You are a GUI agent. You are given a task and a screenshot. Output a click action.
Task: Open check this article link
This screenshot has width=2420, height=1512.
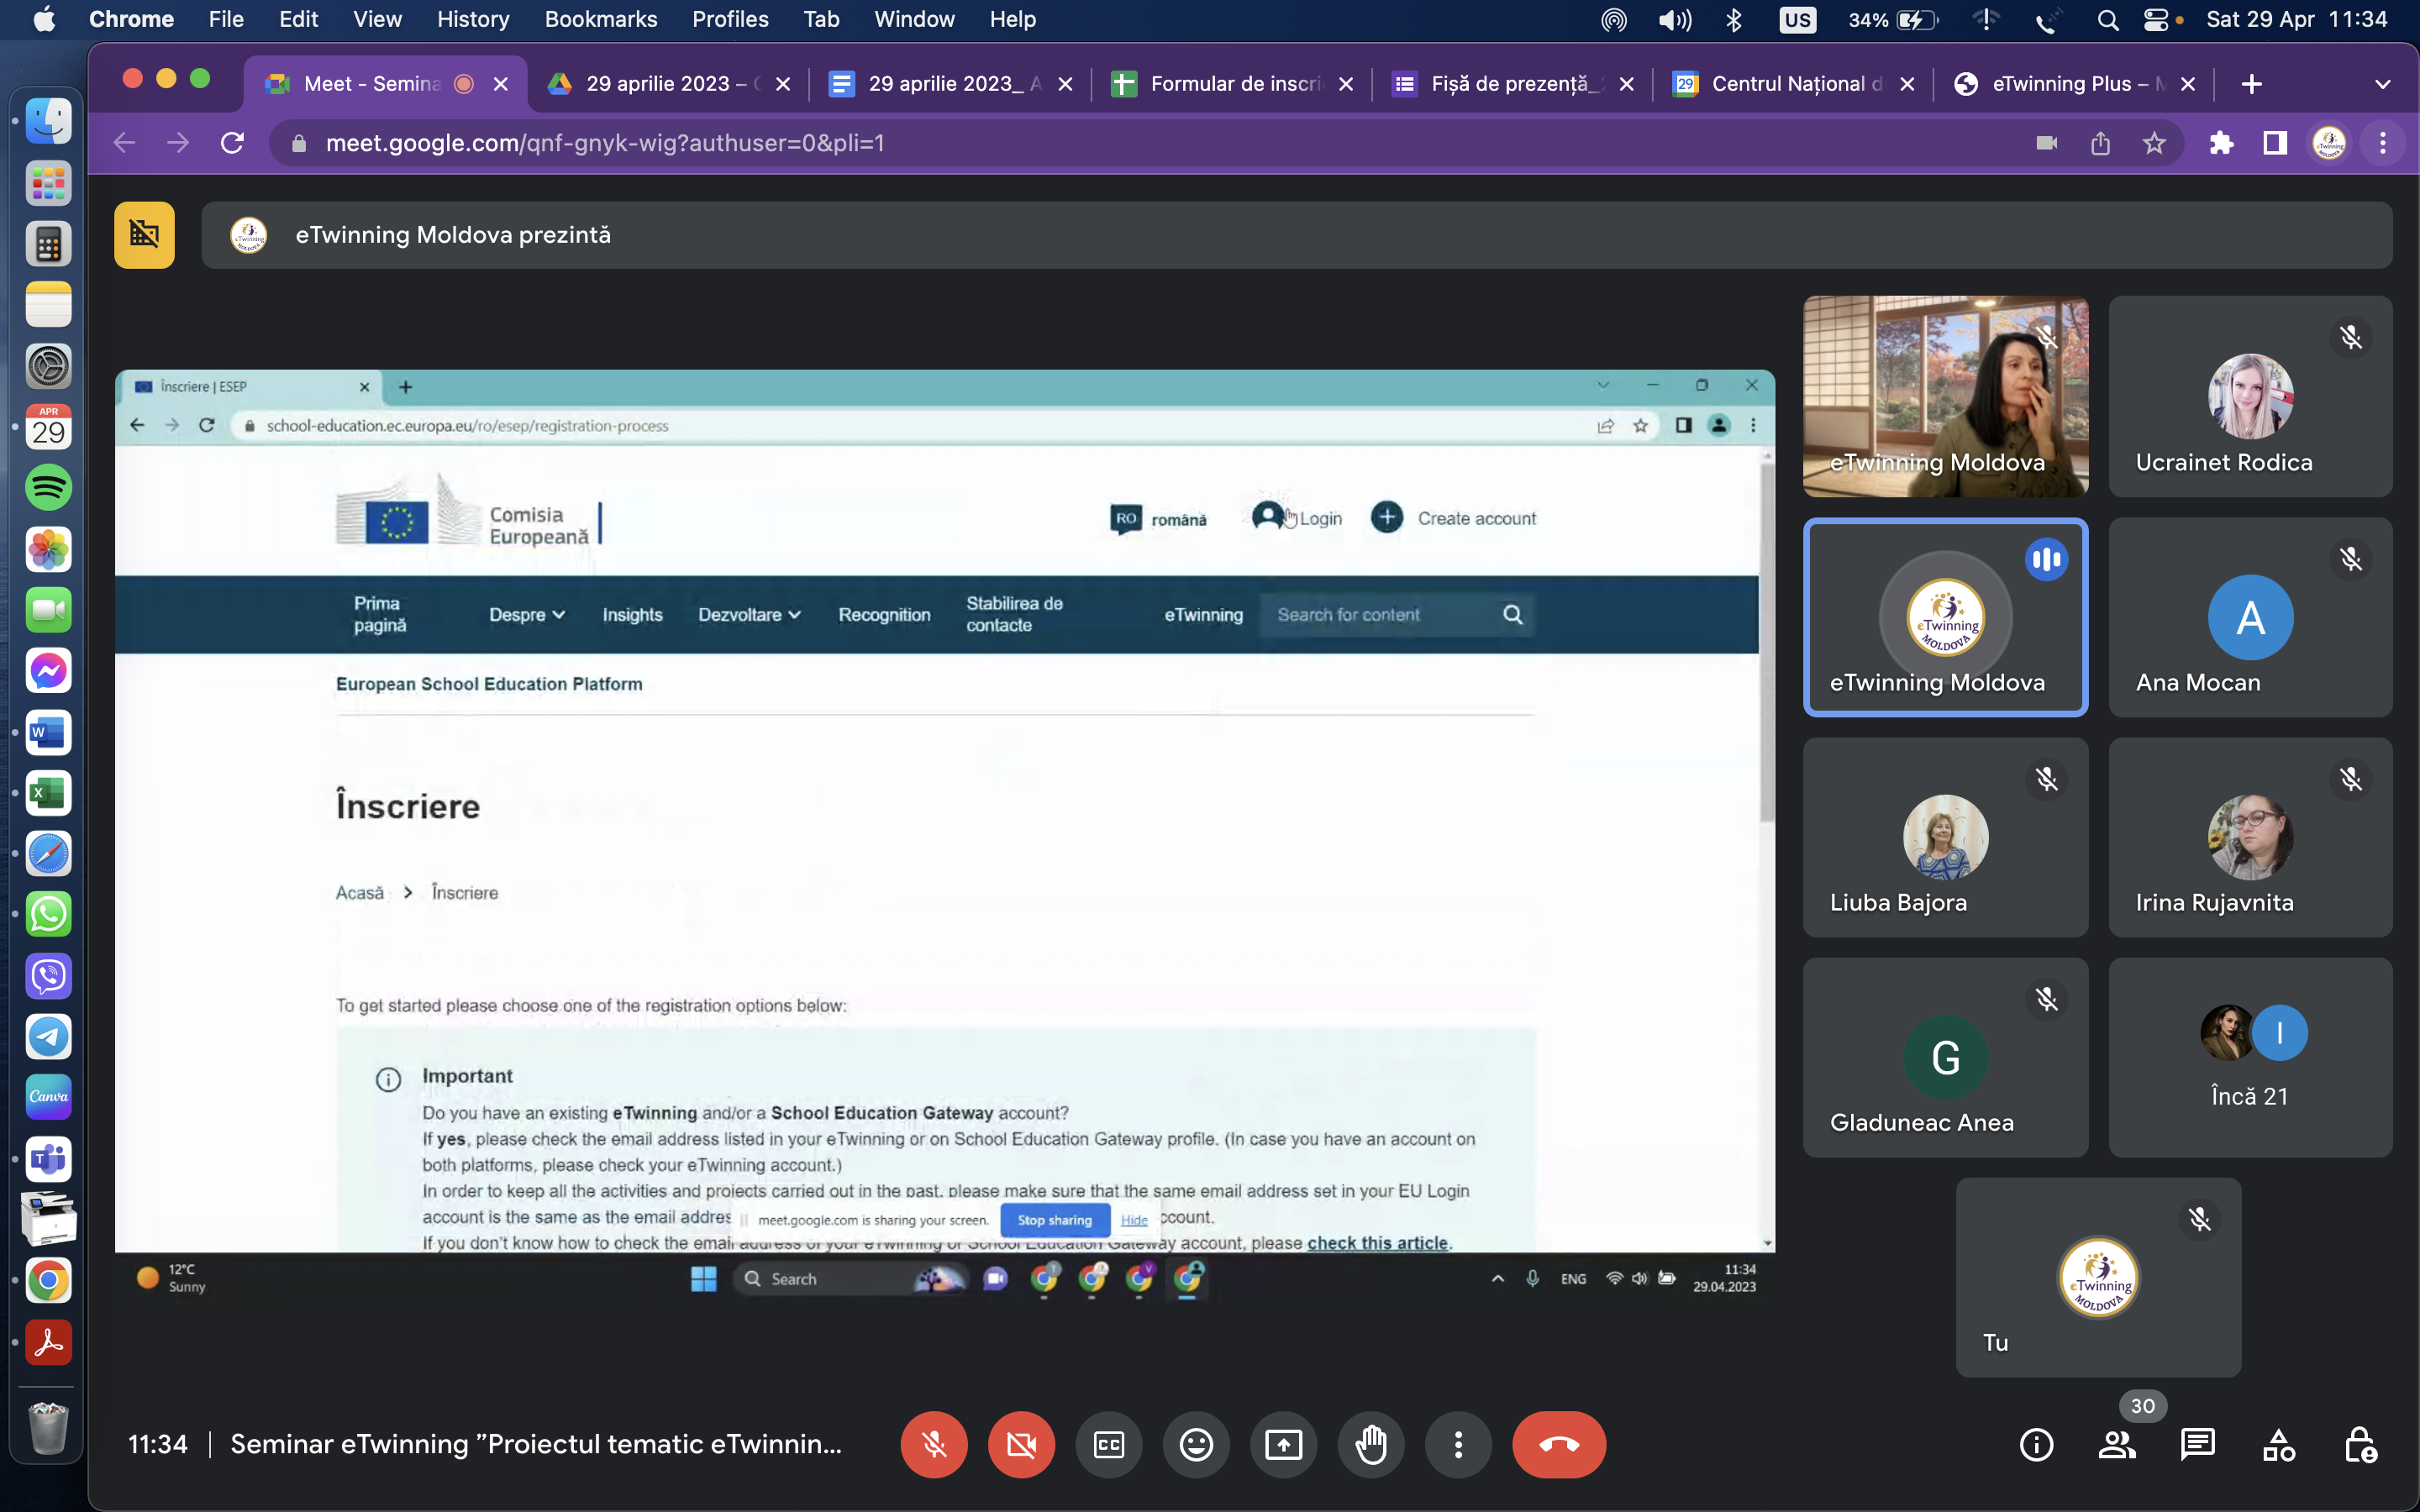coord(1377,1242)
